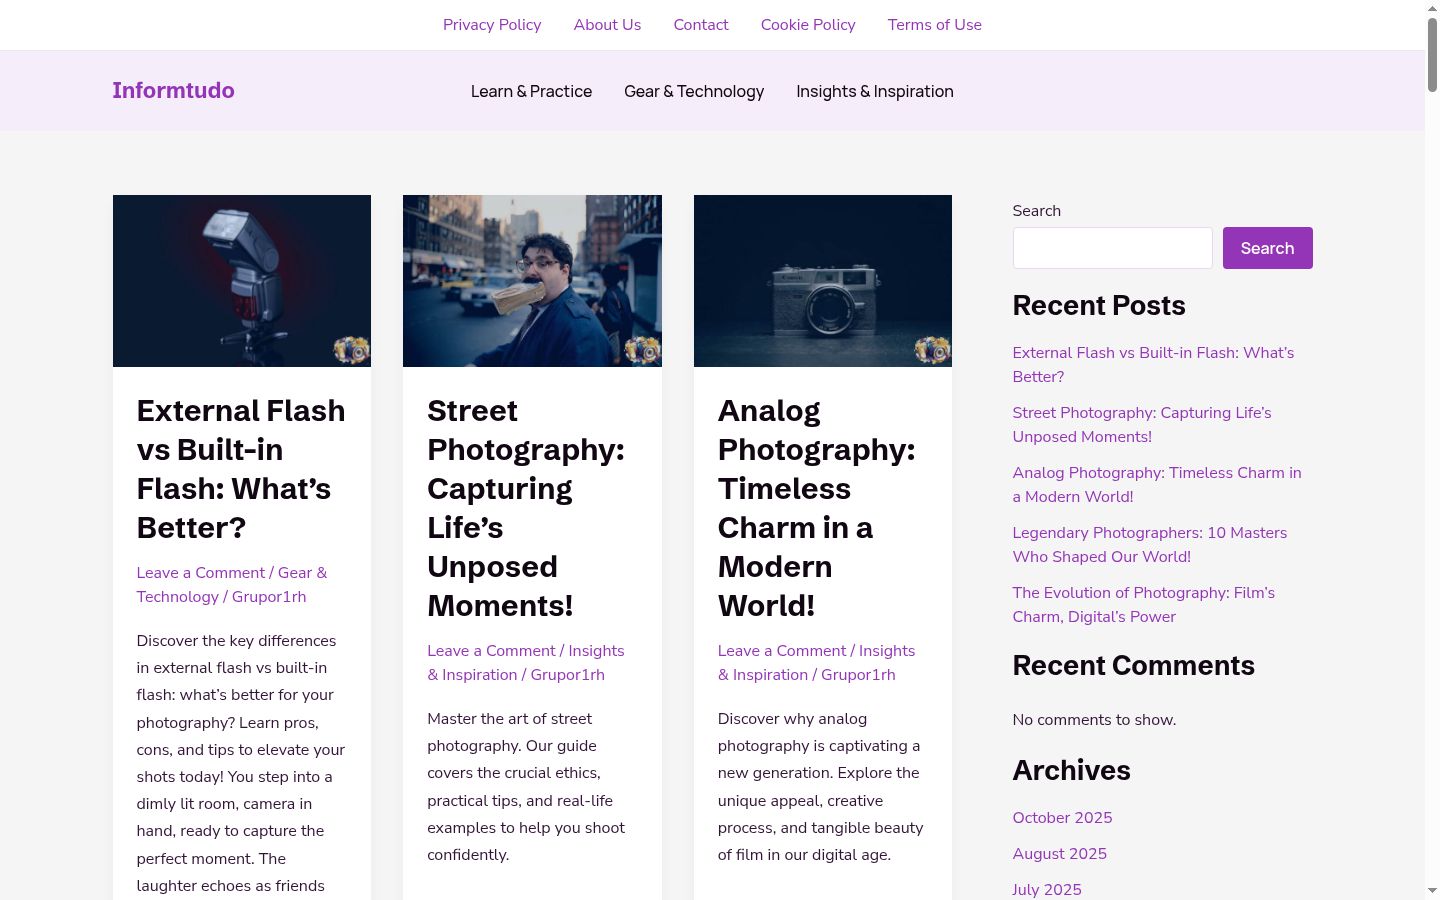The width and height of the screenshot is (1440, 900).
Task: Click the purple Search button
Action: click(x=1267, y=248)
